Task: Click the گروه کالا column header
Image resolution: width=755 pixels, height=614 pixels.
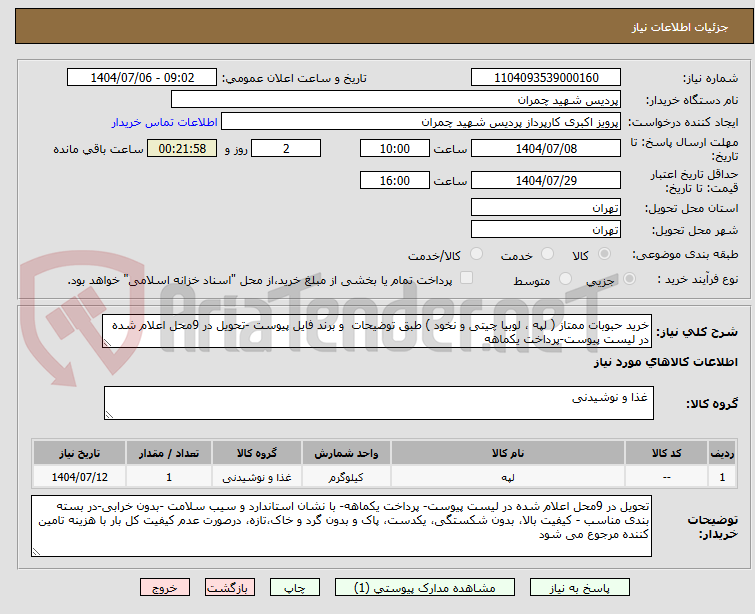Action: [257, 453]
